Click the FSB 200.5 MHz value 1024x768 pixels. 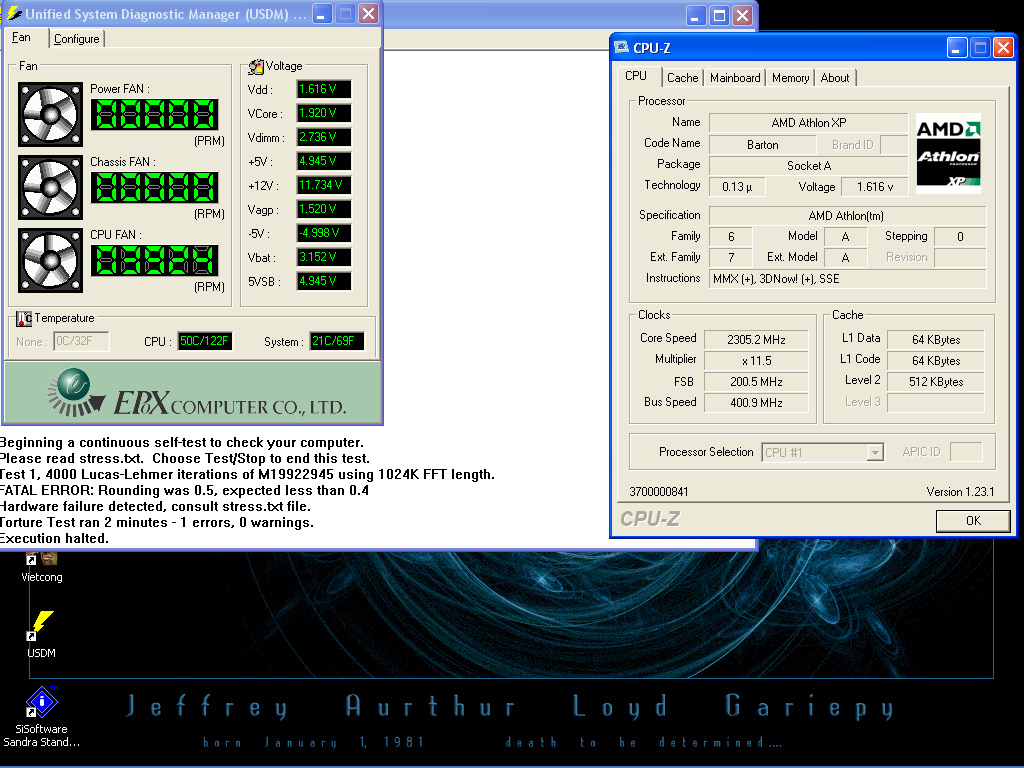(756, 381)
